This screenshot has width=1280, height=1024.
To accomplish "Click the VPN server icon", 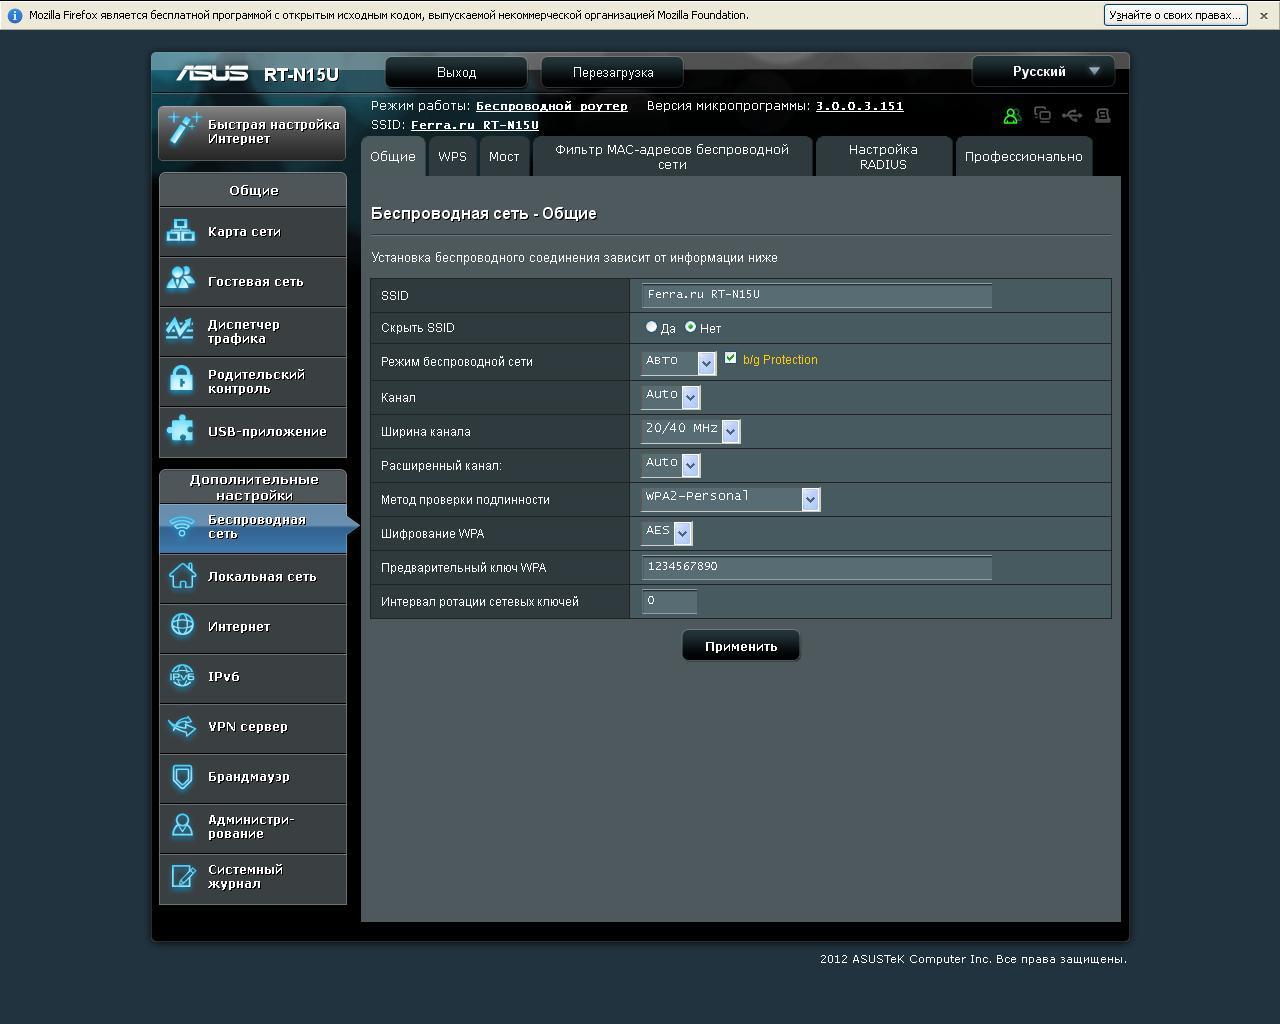I will click(182, 726).
